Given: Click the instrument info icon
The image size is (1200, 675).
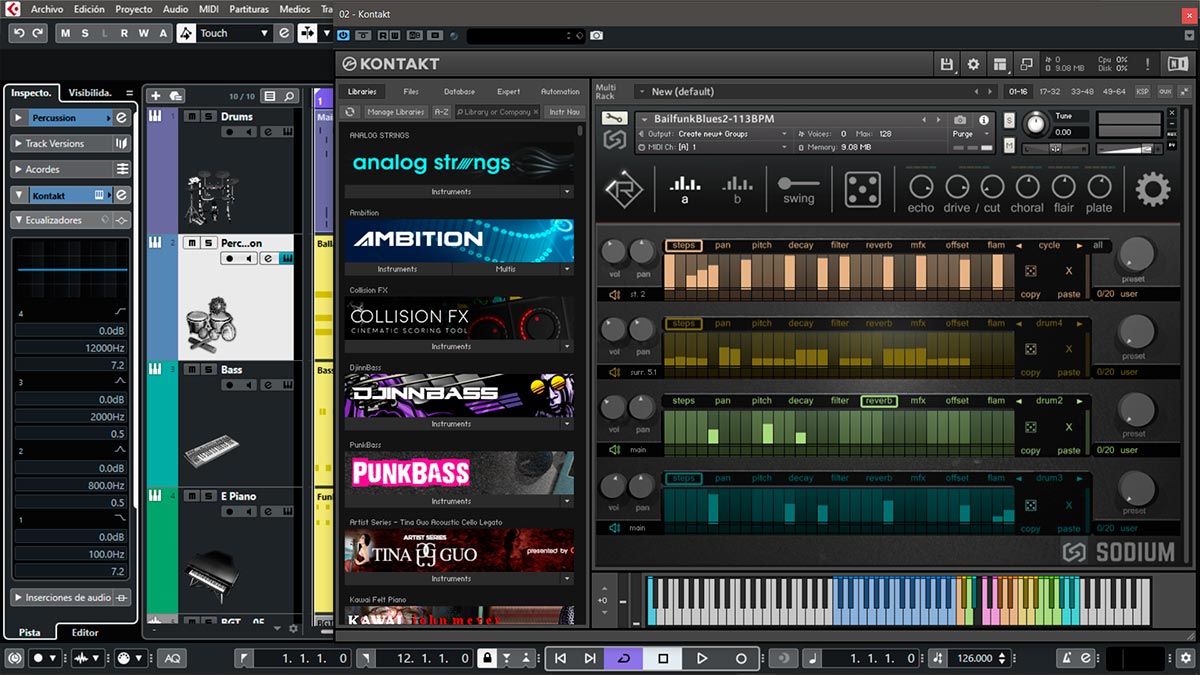Looking at the screenshot, I should pyautogui.click(x=984, y=120).
